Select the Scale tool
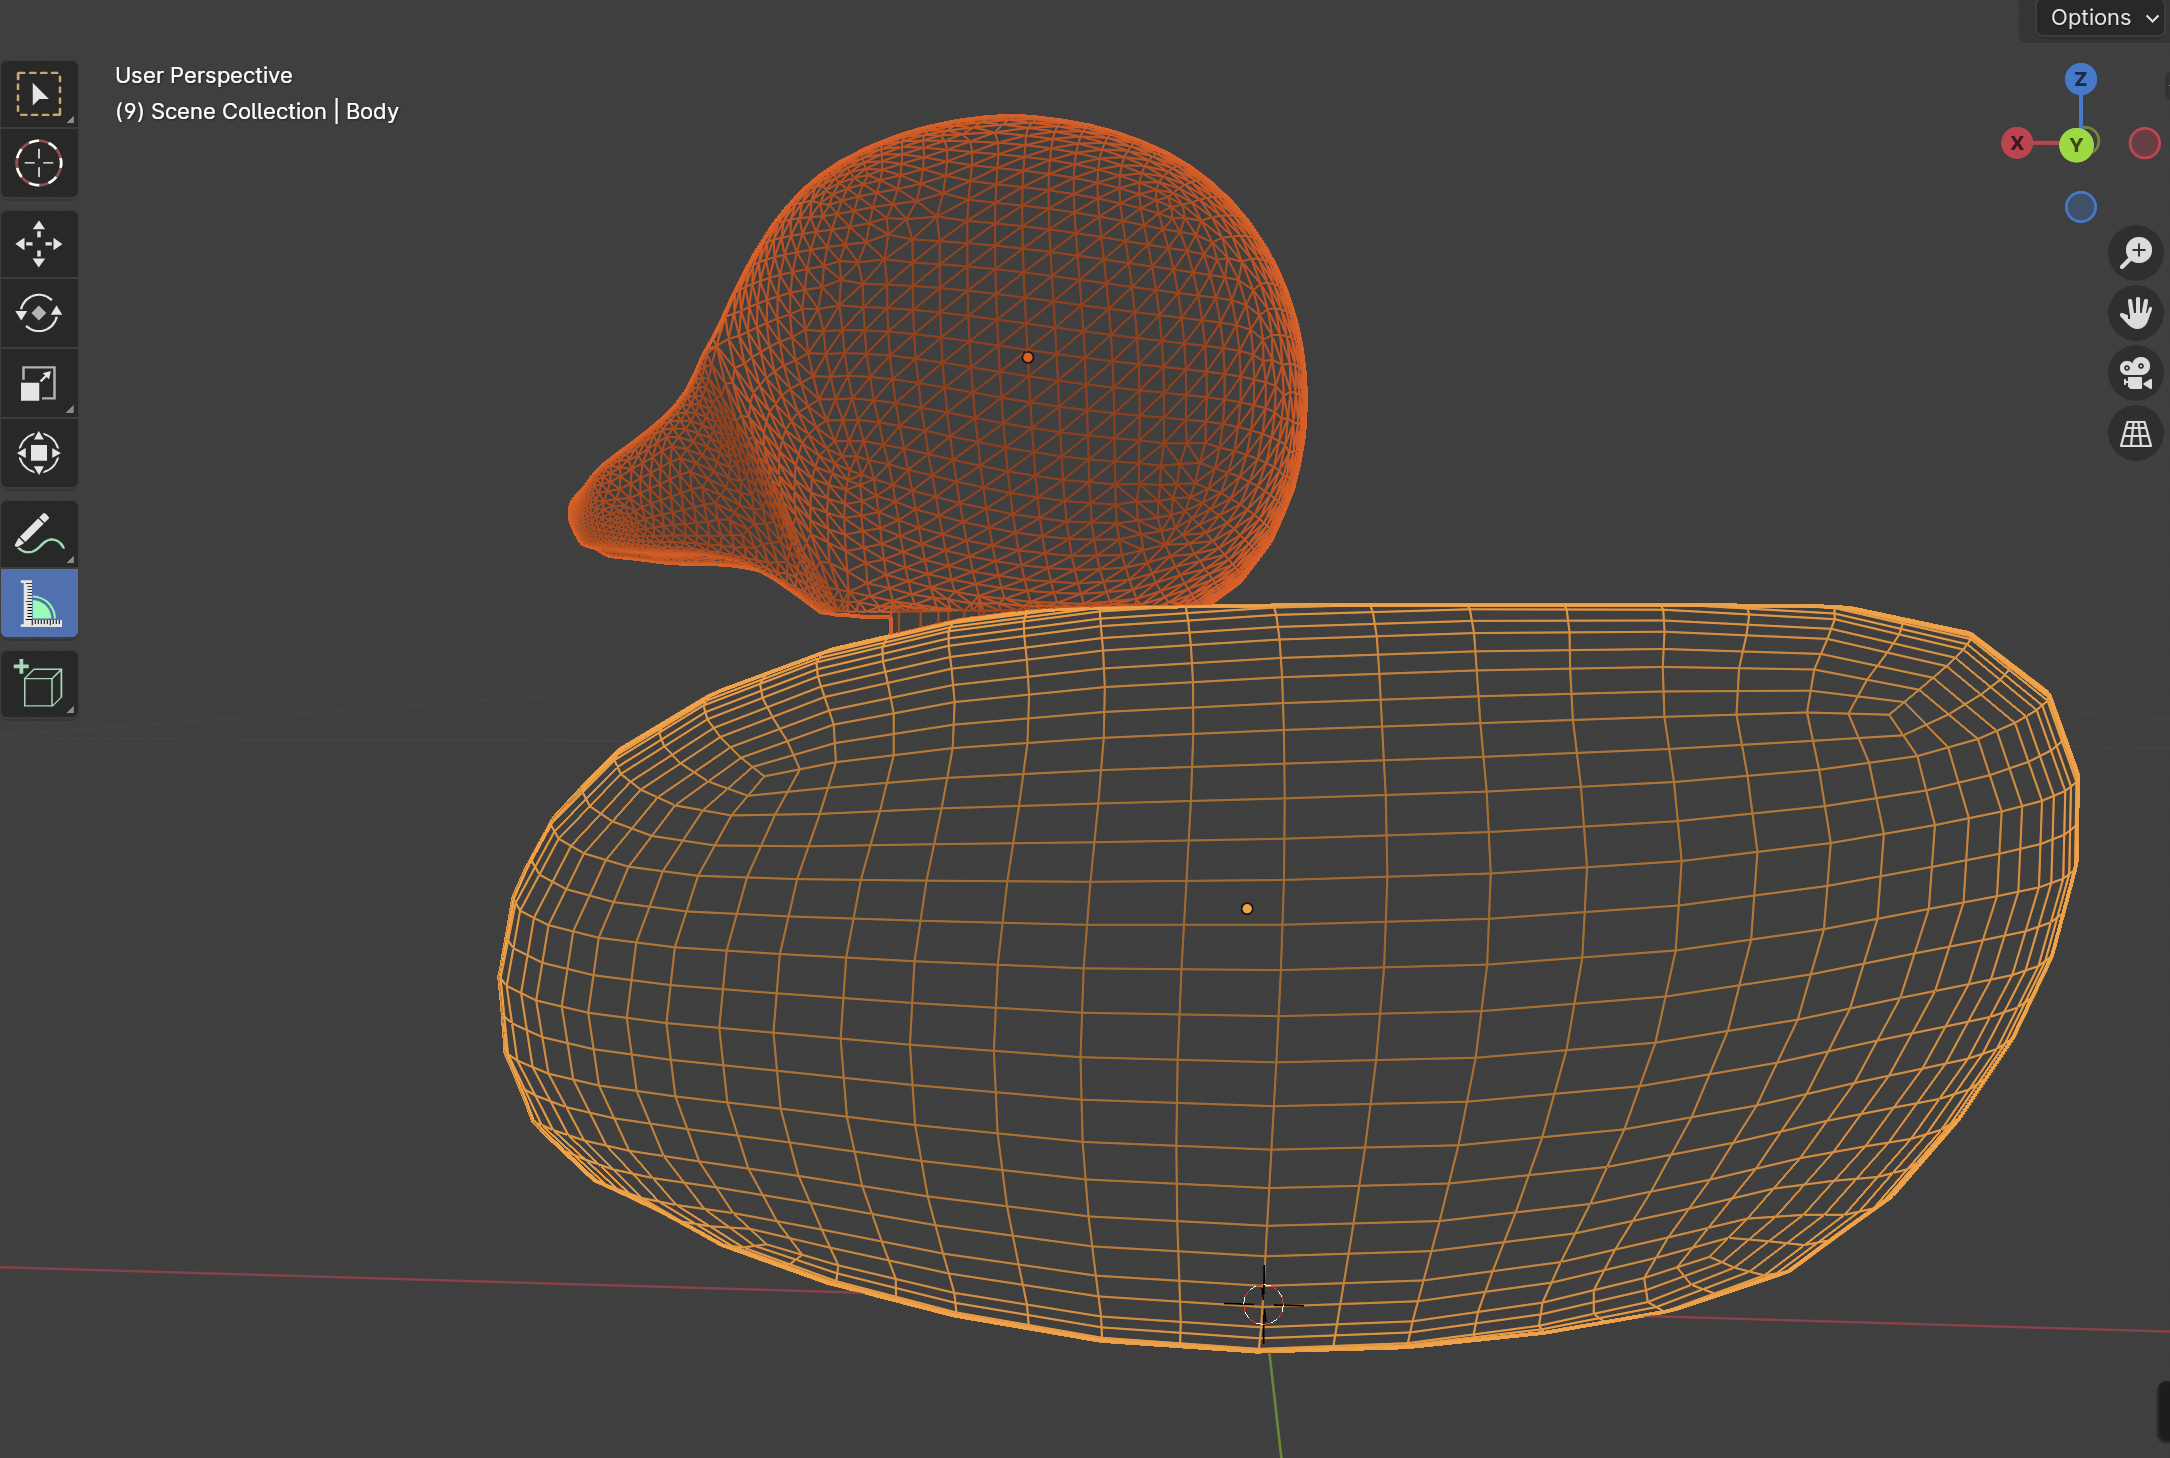The width and height of the screenshot is (2170, 1458). [39, 383]
